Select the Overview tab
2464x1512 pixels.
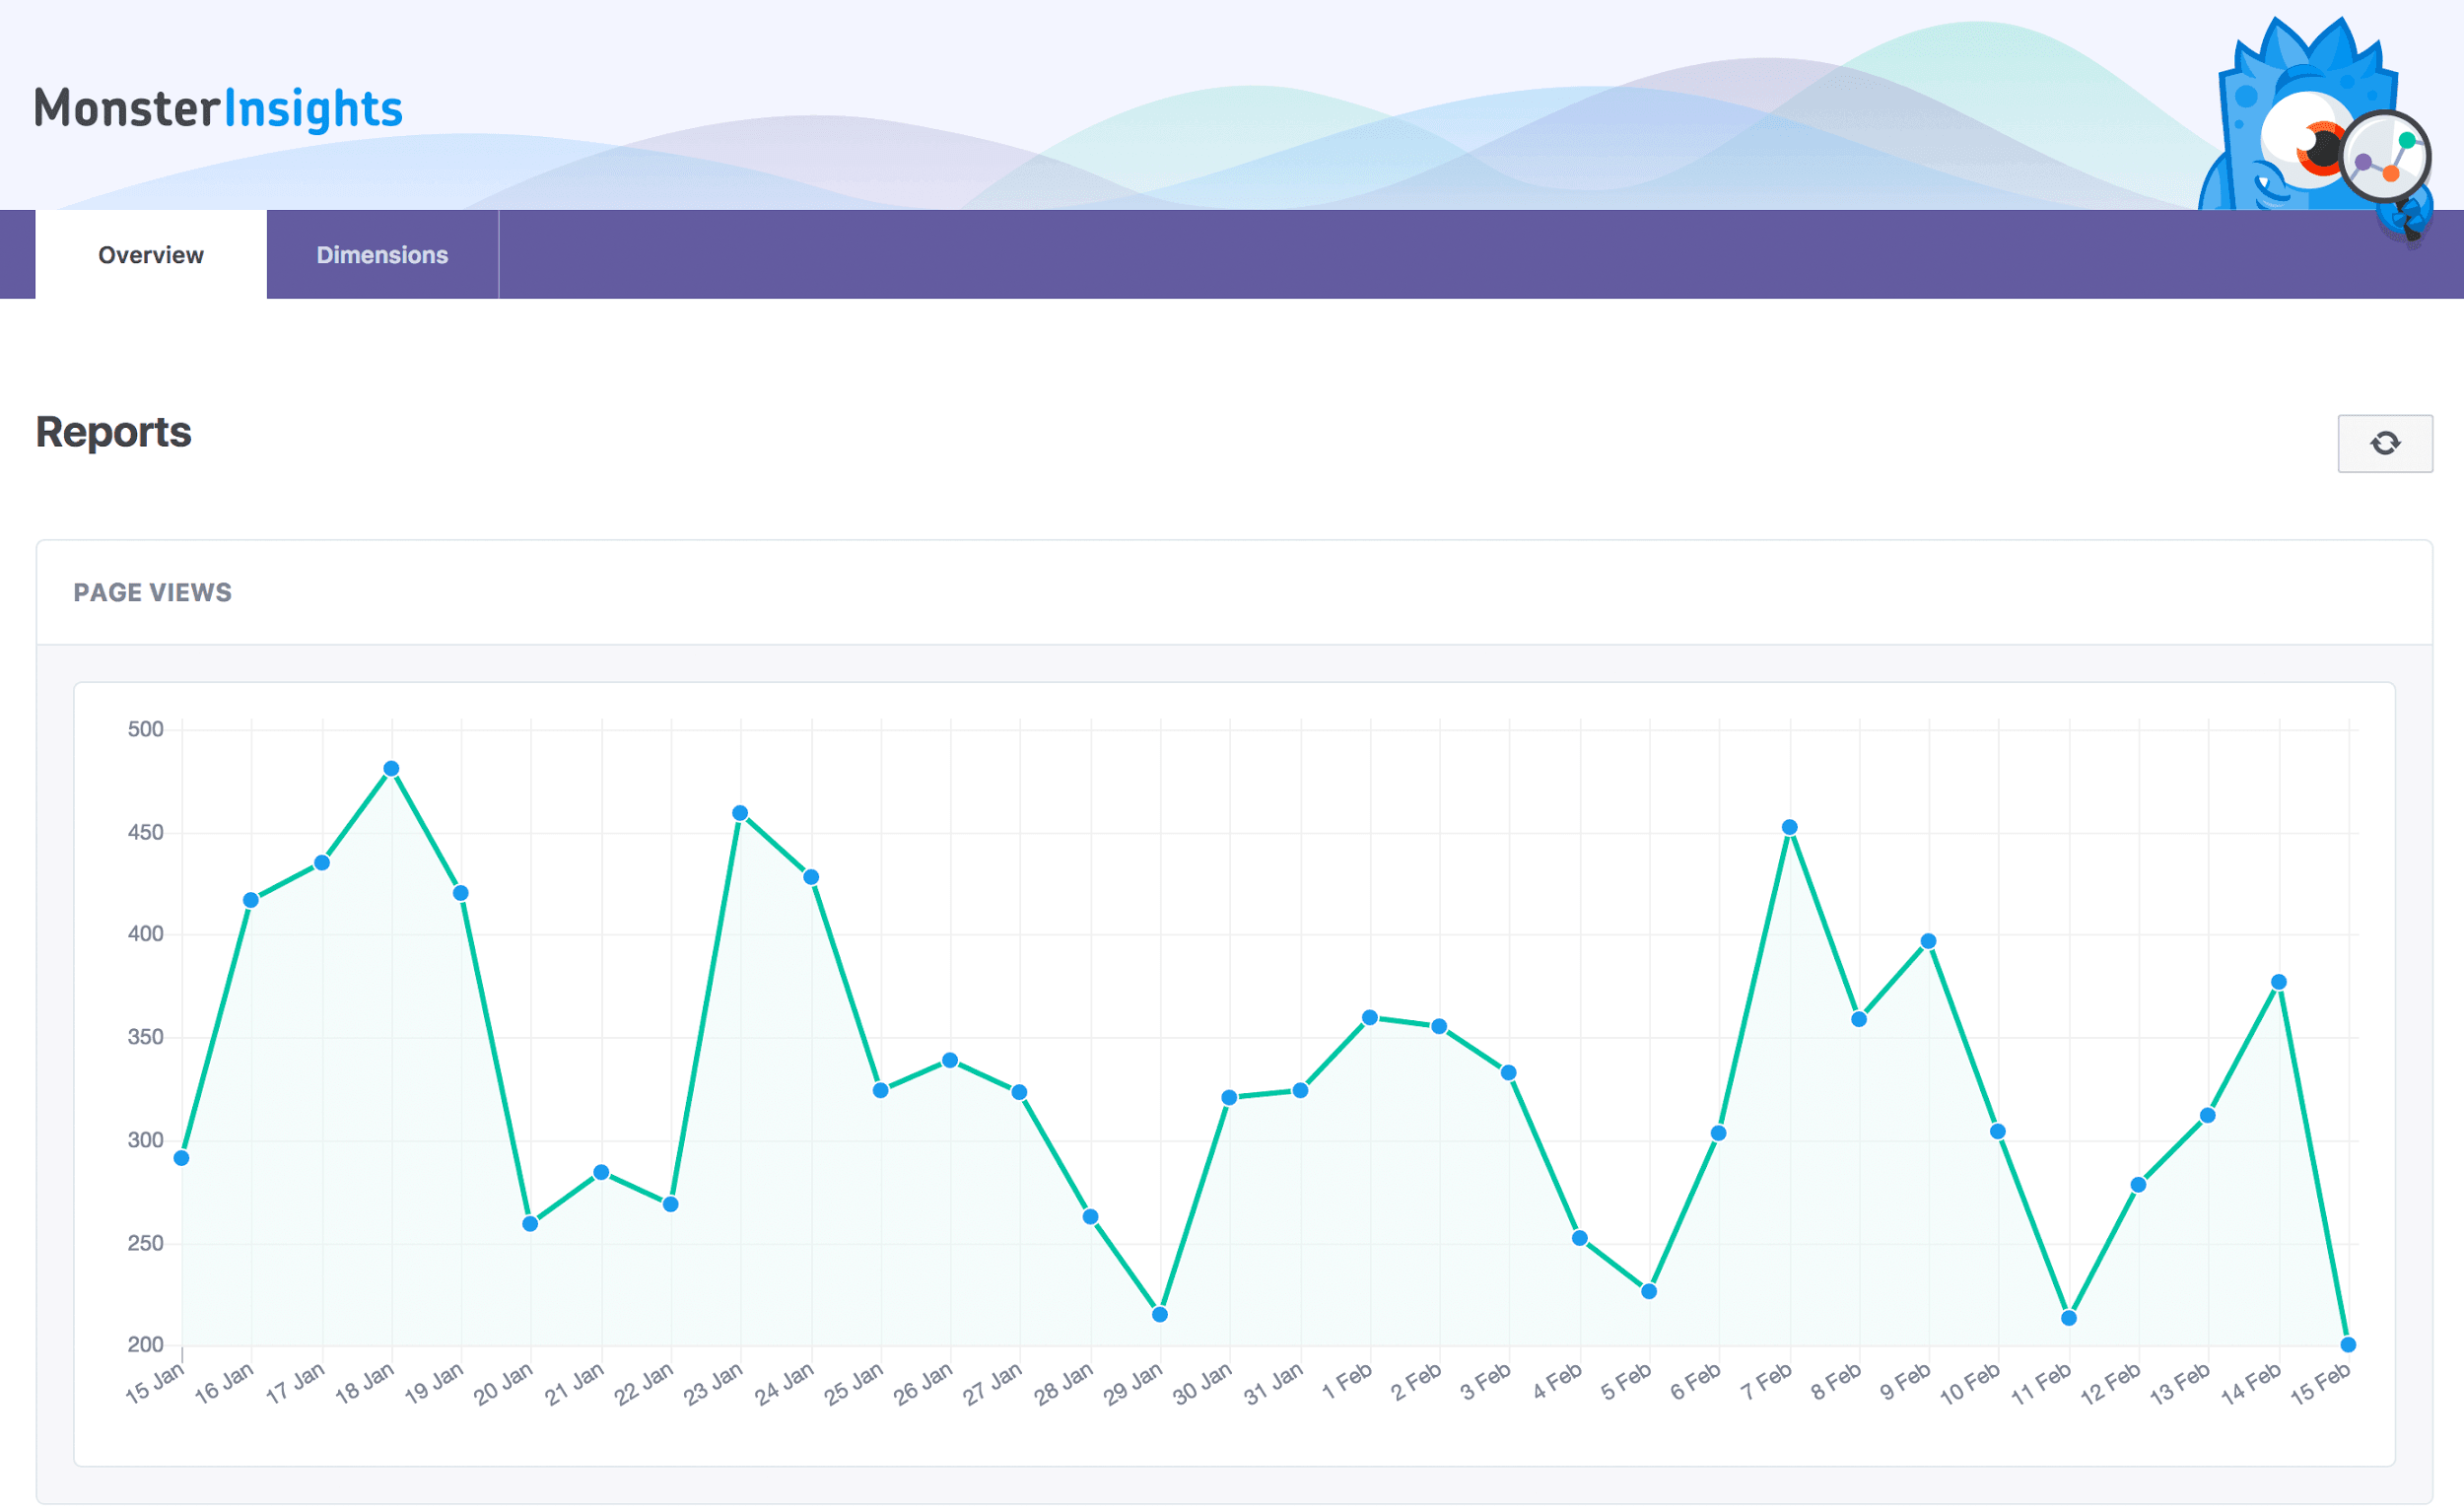tap(150, 254)
